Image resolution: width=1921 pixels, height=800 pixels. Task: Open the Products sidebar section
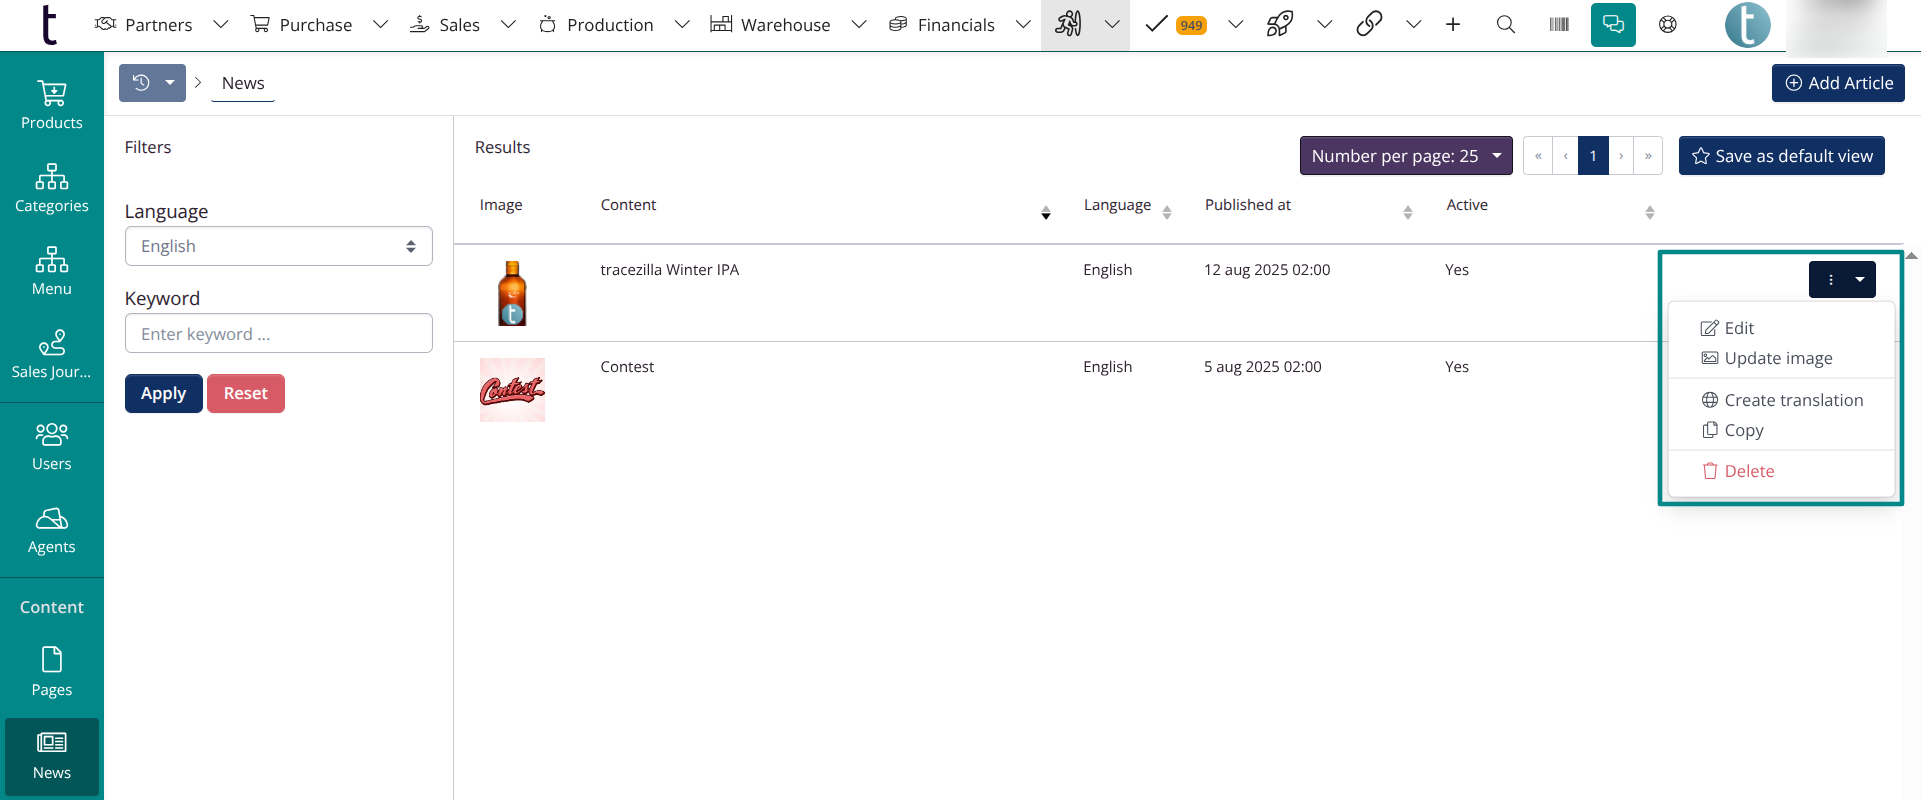tap(52, 105)
